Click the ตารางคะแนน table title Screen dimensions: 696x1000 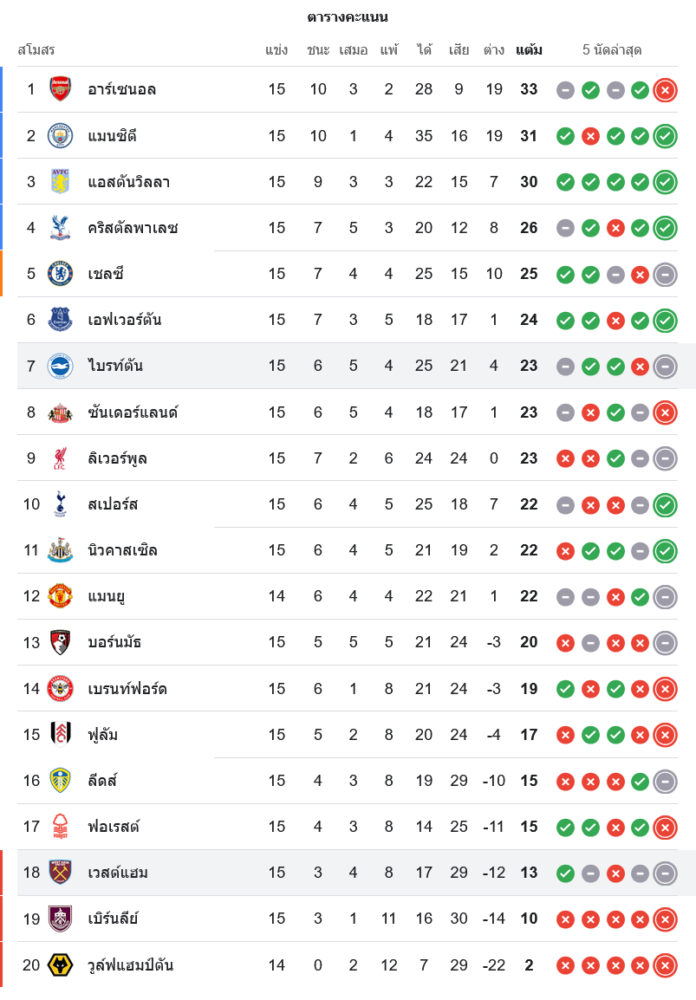(348, 17)
